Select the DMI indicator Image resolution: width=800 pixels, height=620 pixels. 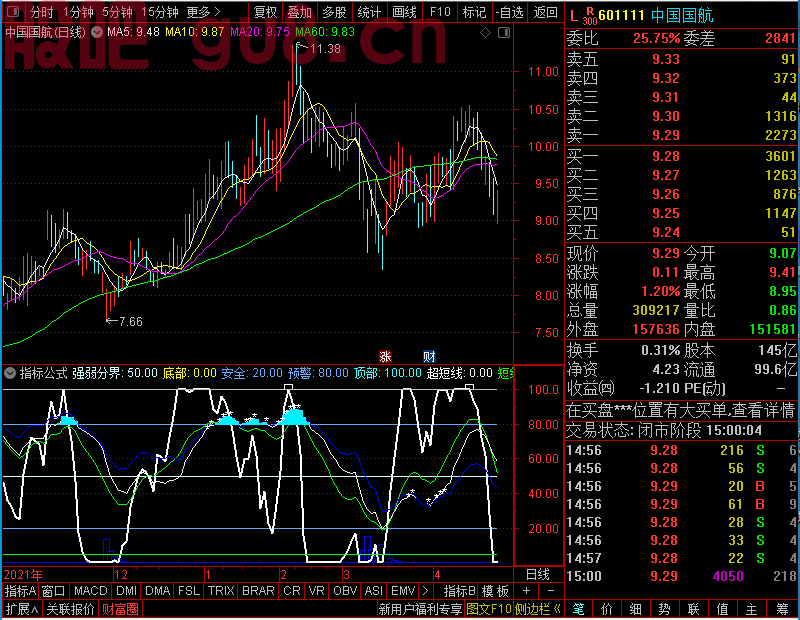click(126, 591)
